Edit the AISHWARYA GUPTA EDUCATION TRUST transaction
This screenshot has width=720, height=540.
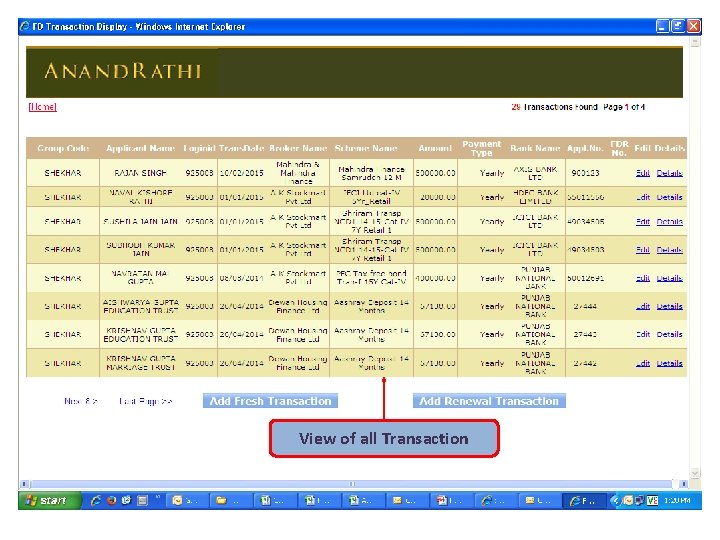[x=643, y=306]
